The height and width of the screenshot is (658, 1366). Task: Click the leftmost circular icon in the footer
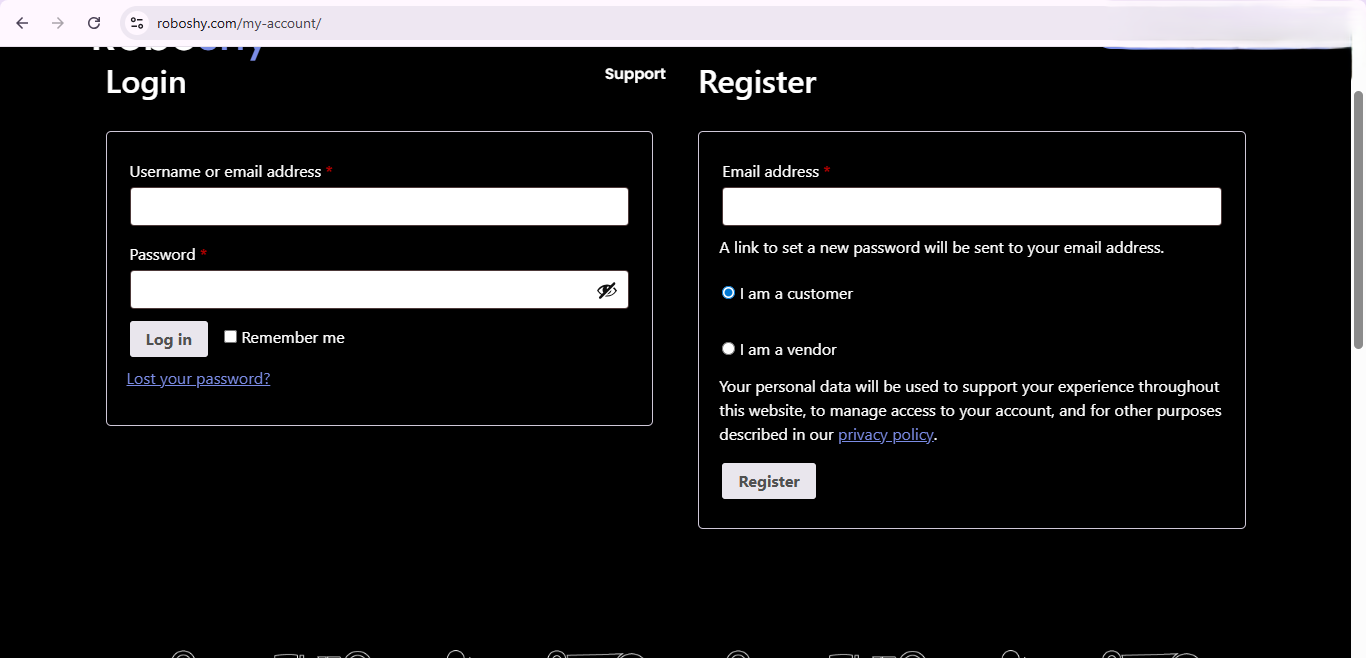point(182,655)
